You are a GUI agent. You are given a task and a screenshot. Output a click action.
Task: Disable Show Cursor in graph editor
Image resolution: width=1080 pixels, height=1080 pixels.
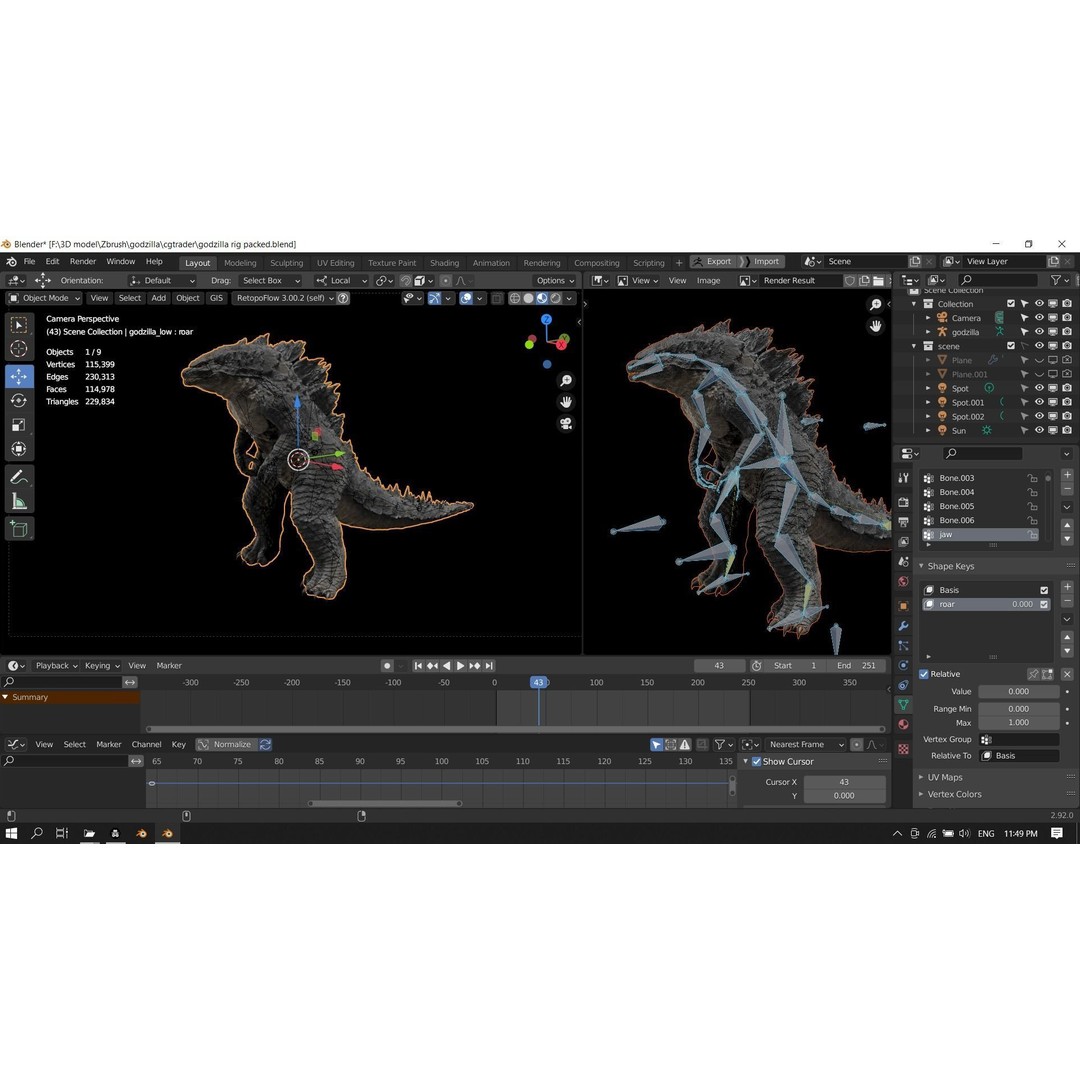point(756,762)
